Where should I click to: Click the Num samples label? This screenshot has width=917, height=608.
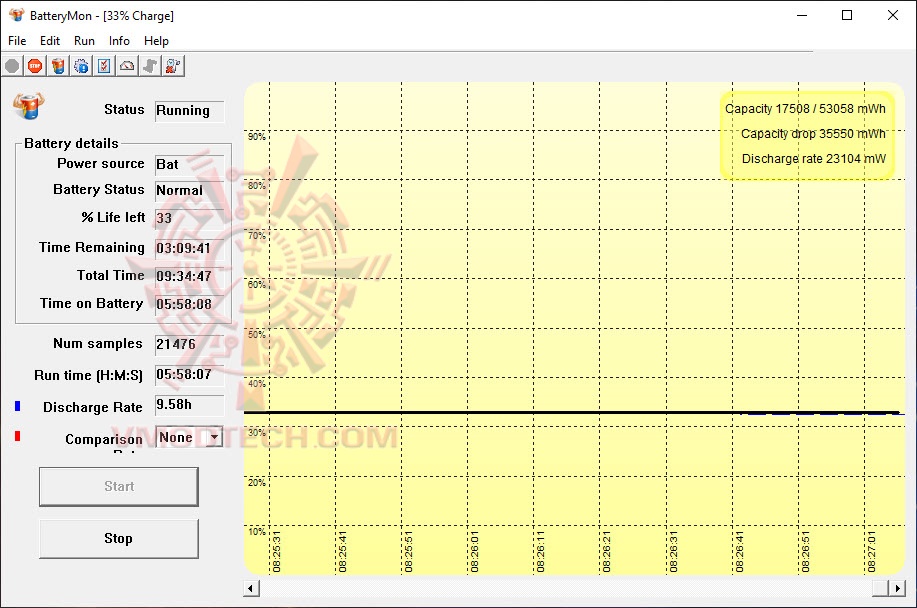98,343
